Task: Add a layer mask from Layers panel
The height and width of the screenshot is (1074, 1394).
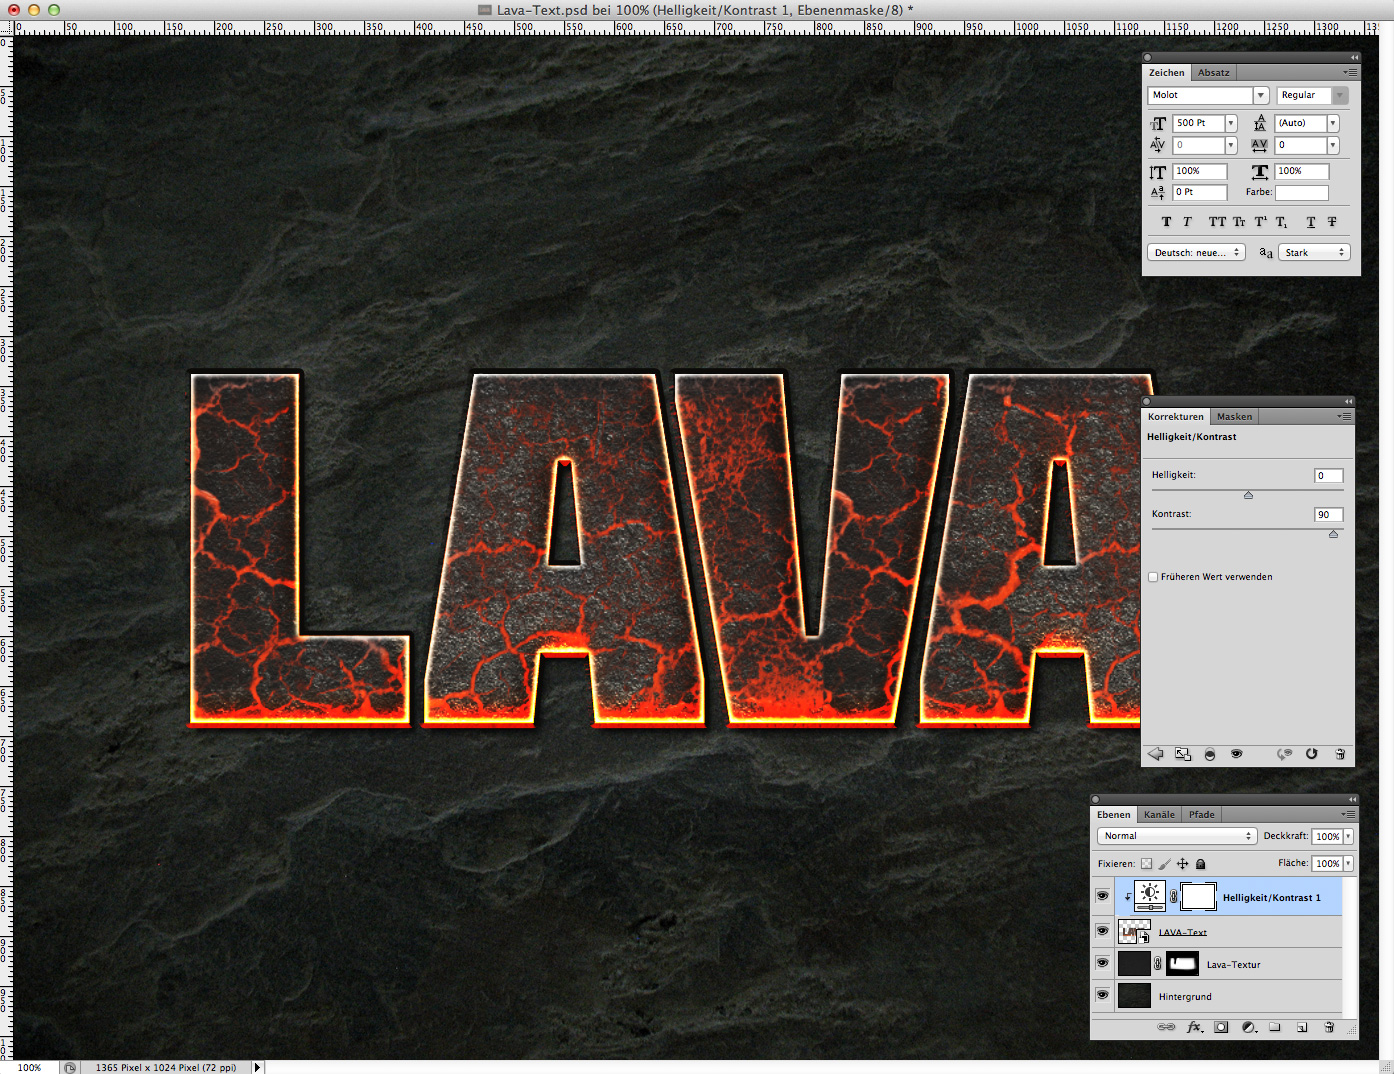Action: click(1221, 1026)
